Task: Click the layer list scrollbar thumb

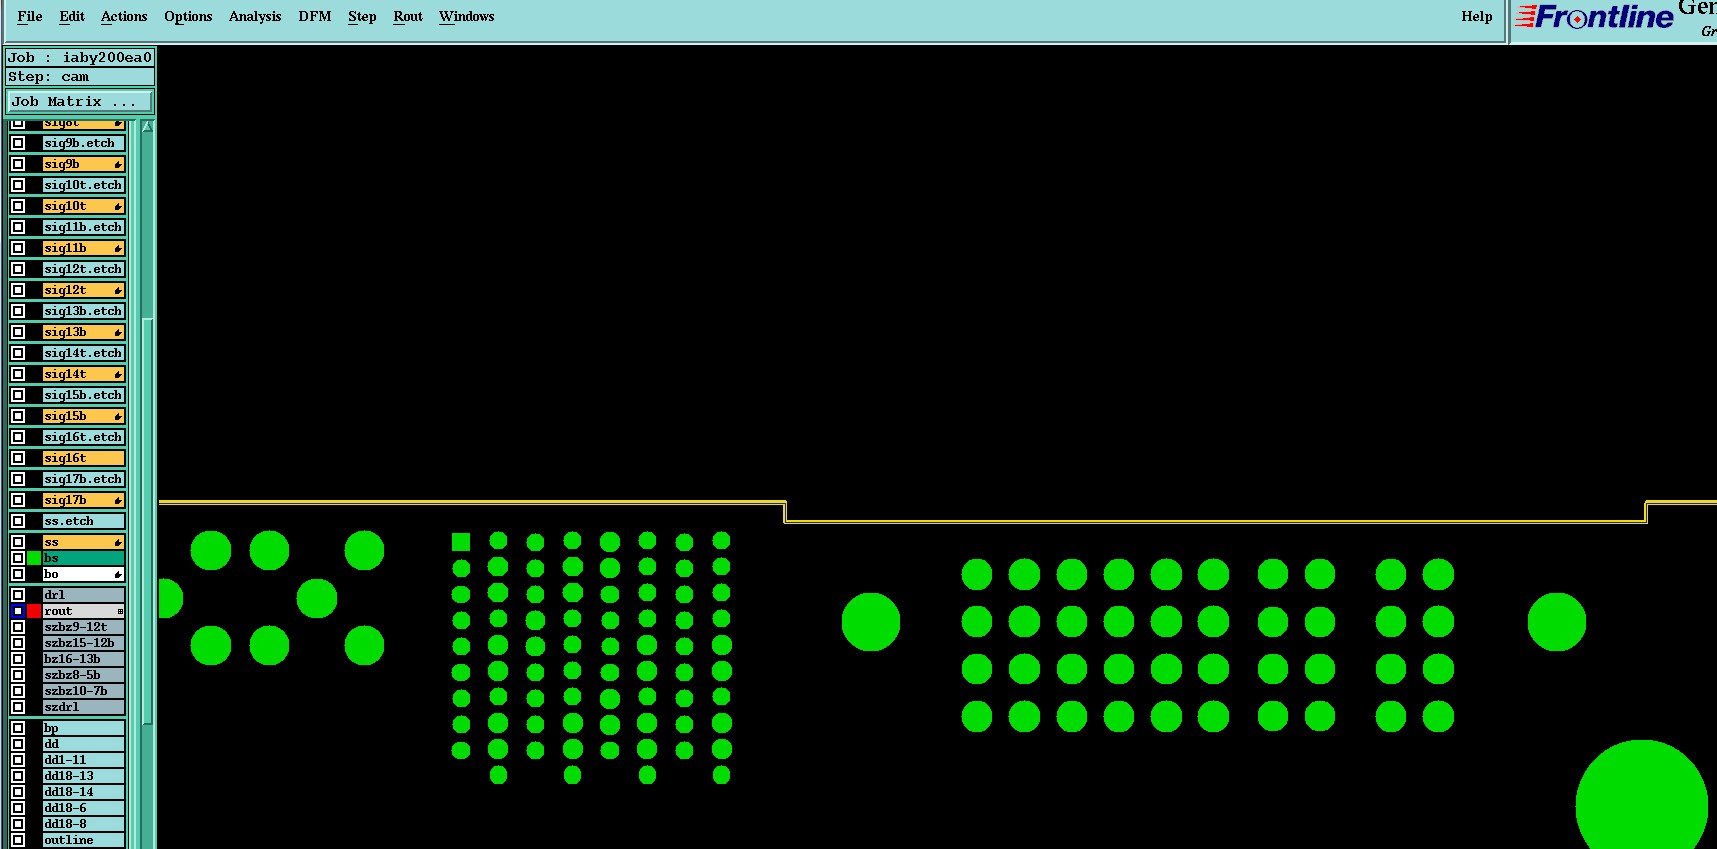Action: coord(147,520)
